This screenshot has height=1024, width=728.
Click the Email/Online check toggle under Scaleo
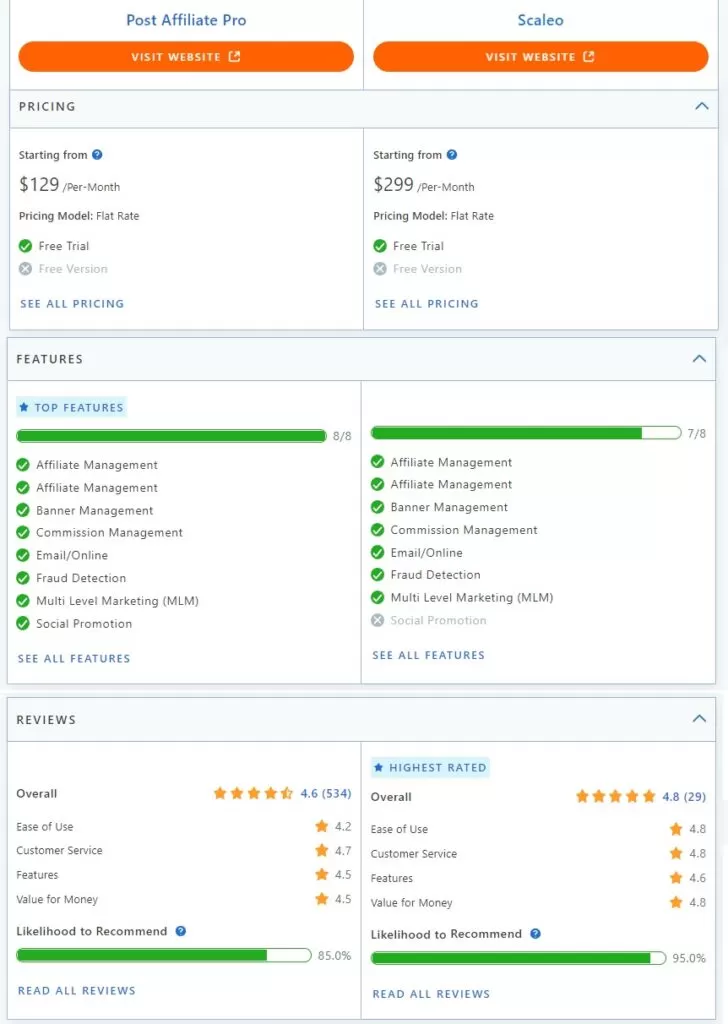pyautogui.click(x=378, y=553)
